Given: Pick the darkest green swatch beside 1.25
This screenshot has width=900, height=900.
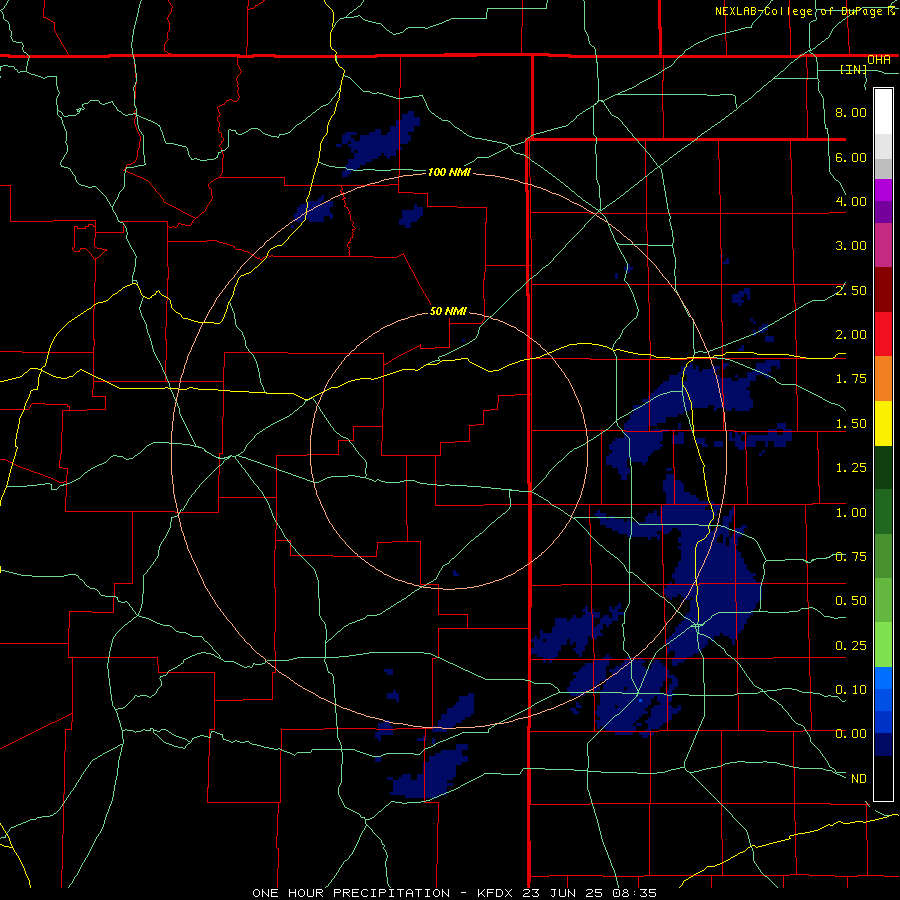Looking at the screenshot, I should coord(883,467).
